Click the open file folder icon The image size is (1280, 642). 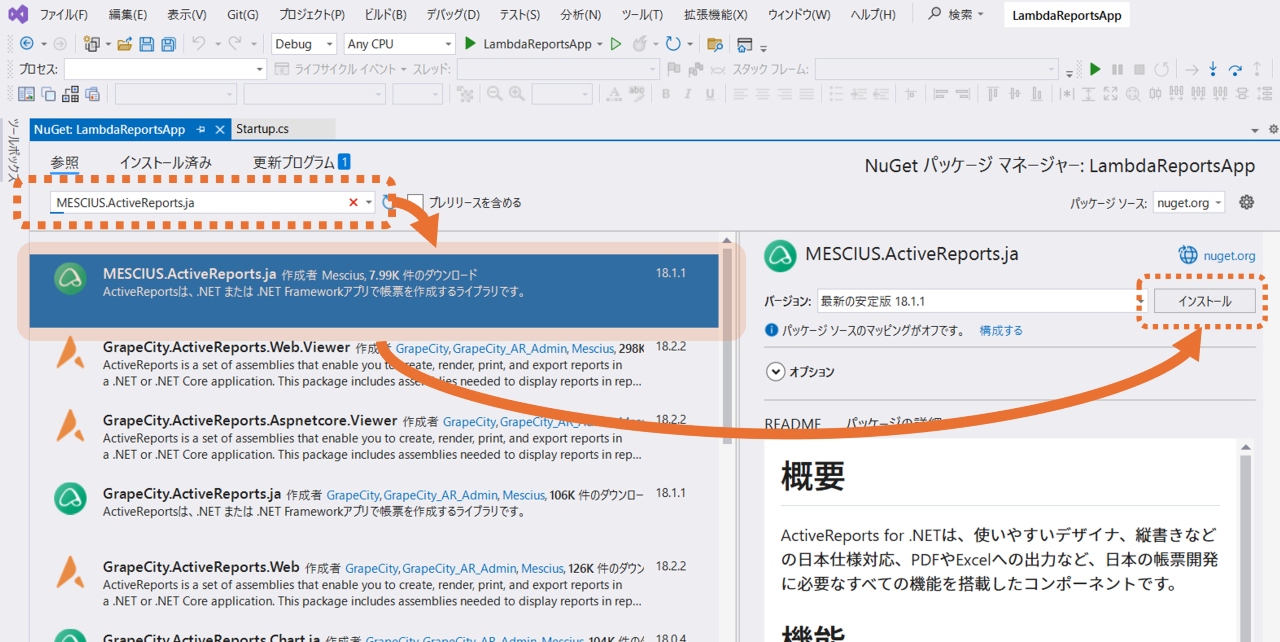pyautogui.click(x=125, y=44)
